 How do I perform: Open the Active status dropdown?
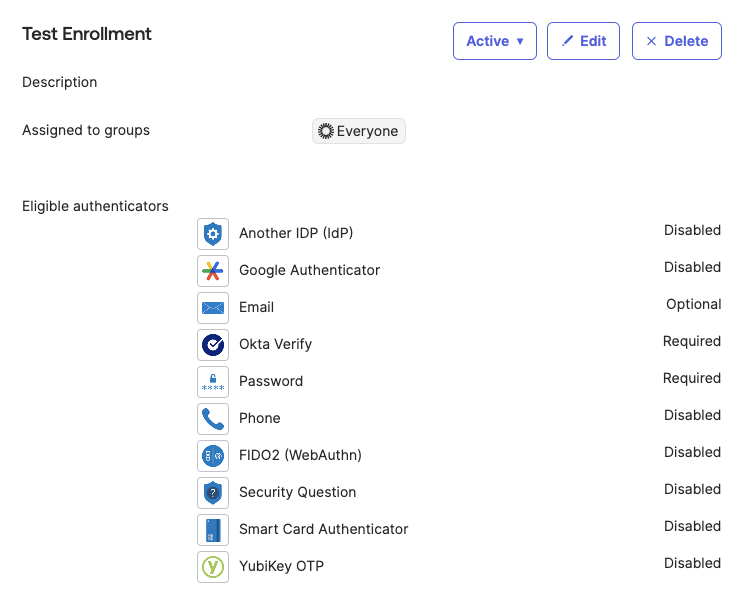tap(495, 41)
